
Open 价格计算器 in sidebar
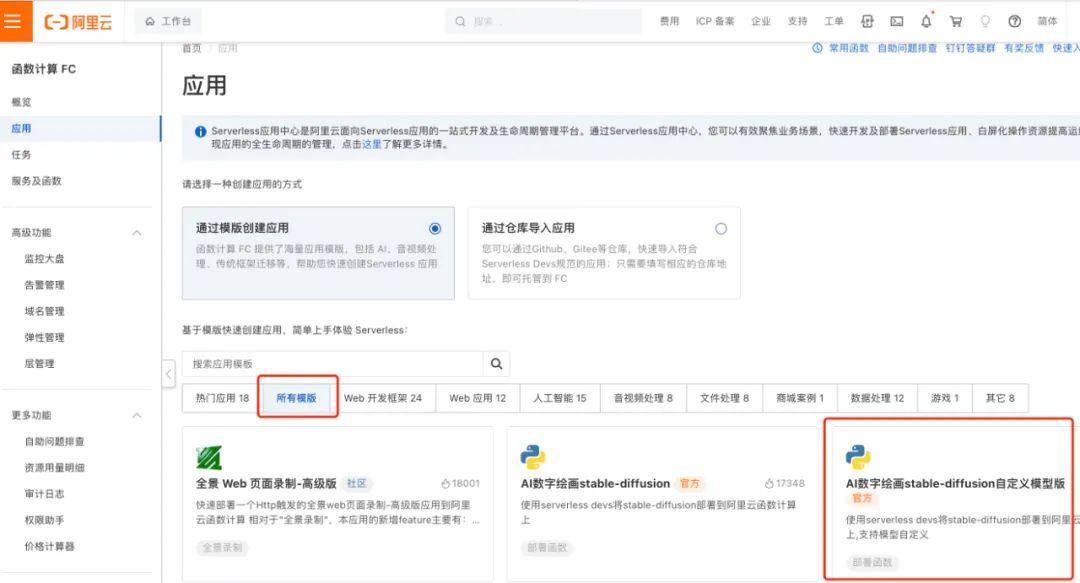coord(50,546)
